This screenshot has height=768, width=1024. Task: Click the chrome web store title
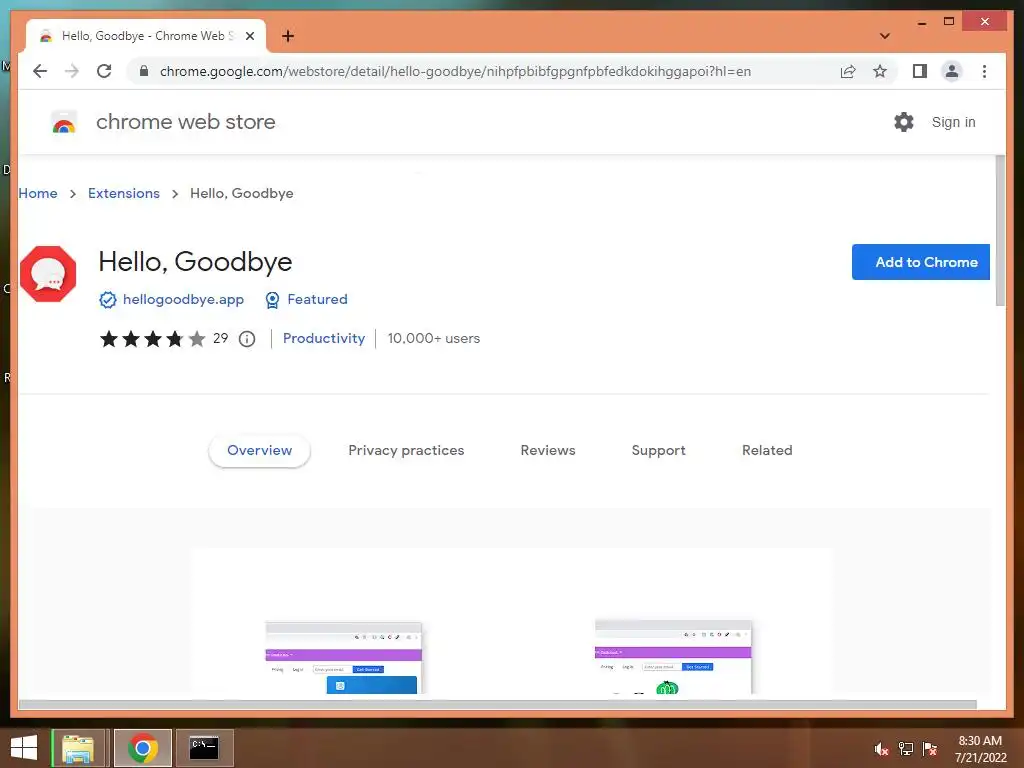185,122
